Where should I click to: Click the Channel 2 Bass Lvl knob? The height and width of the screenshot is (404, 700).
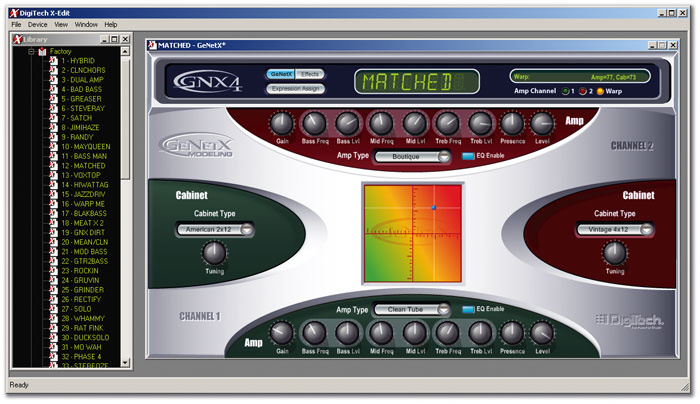347,124
